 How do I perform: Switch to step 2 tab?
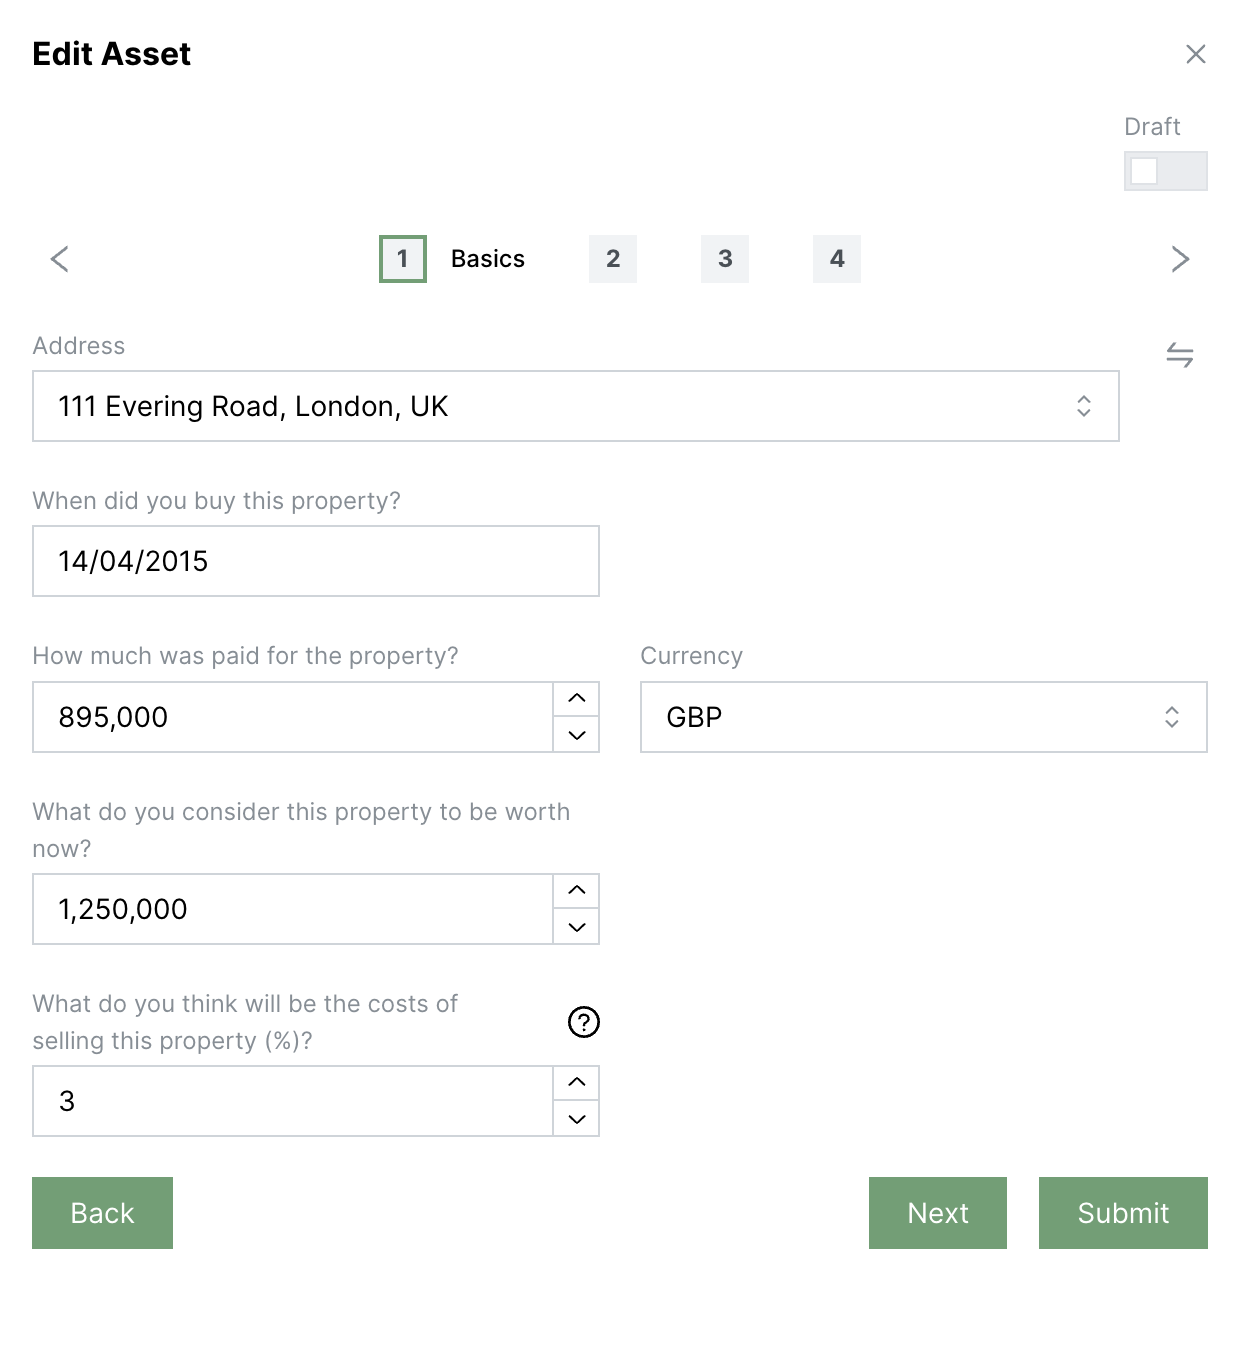pos(613,259)
